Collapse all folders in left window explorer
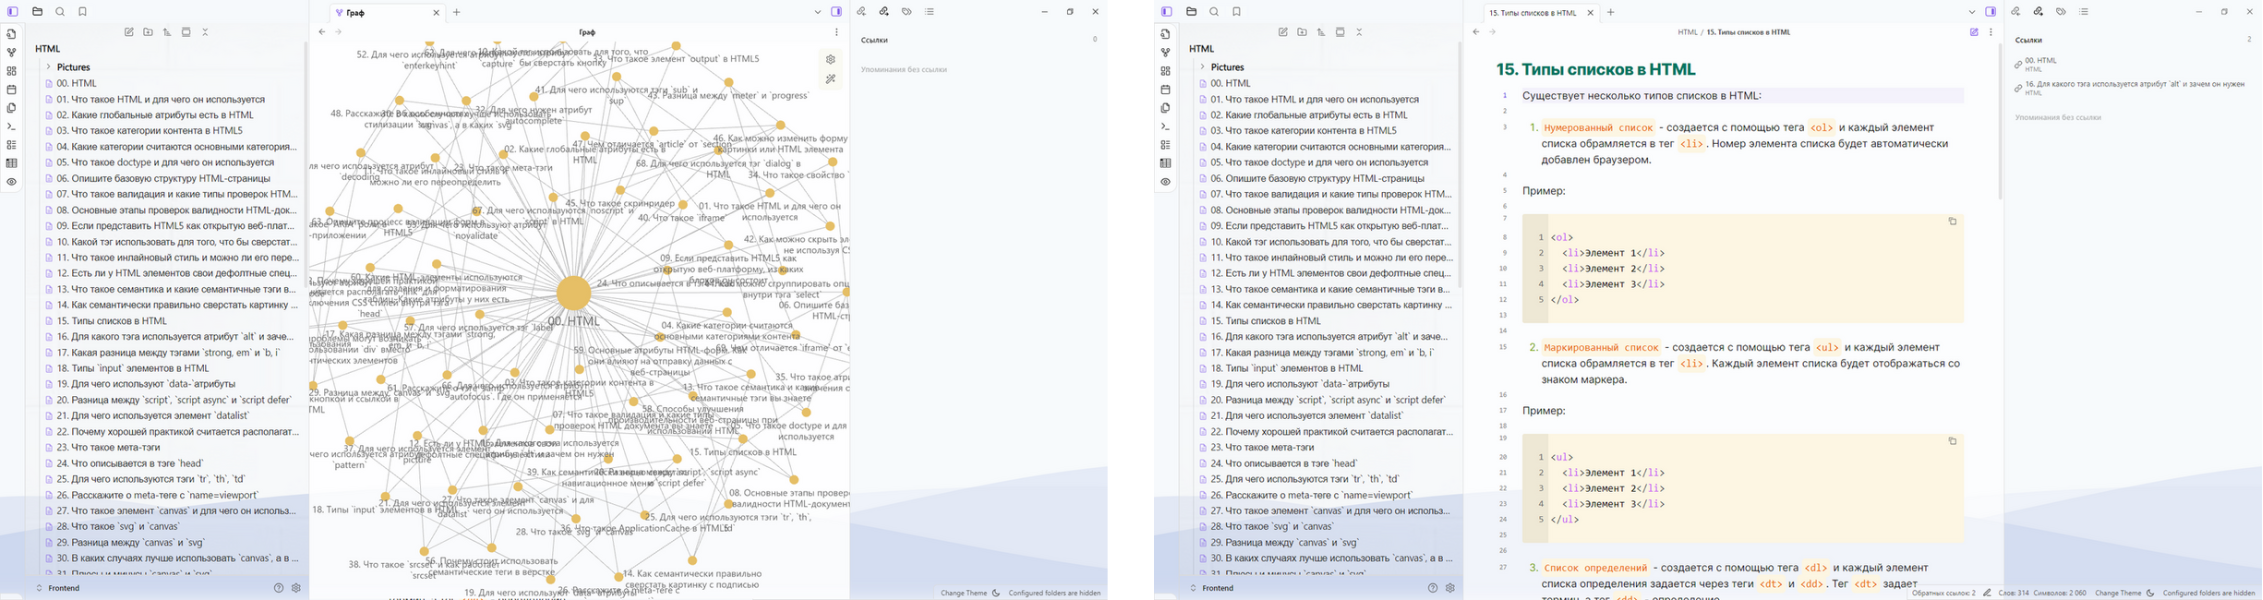 click(205, 32)
